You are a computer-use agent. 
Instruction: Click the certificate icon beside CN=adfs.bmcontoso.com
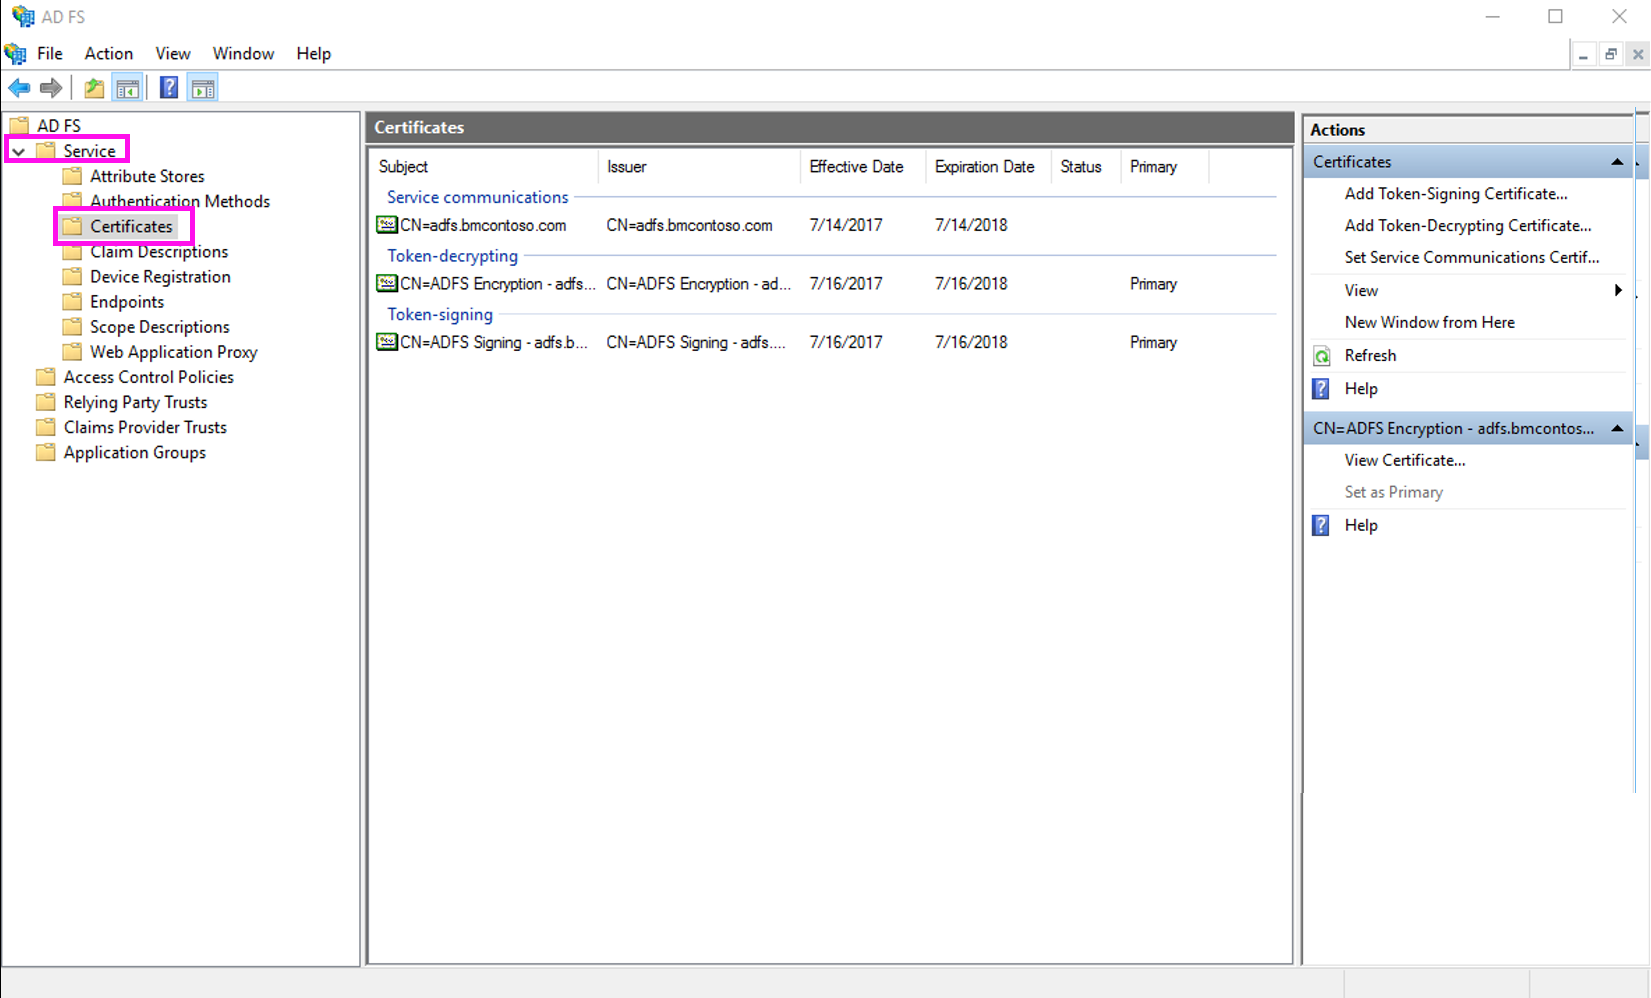387,225
